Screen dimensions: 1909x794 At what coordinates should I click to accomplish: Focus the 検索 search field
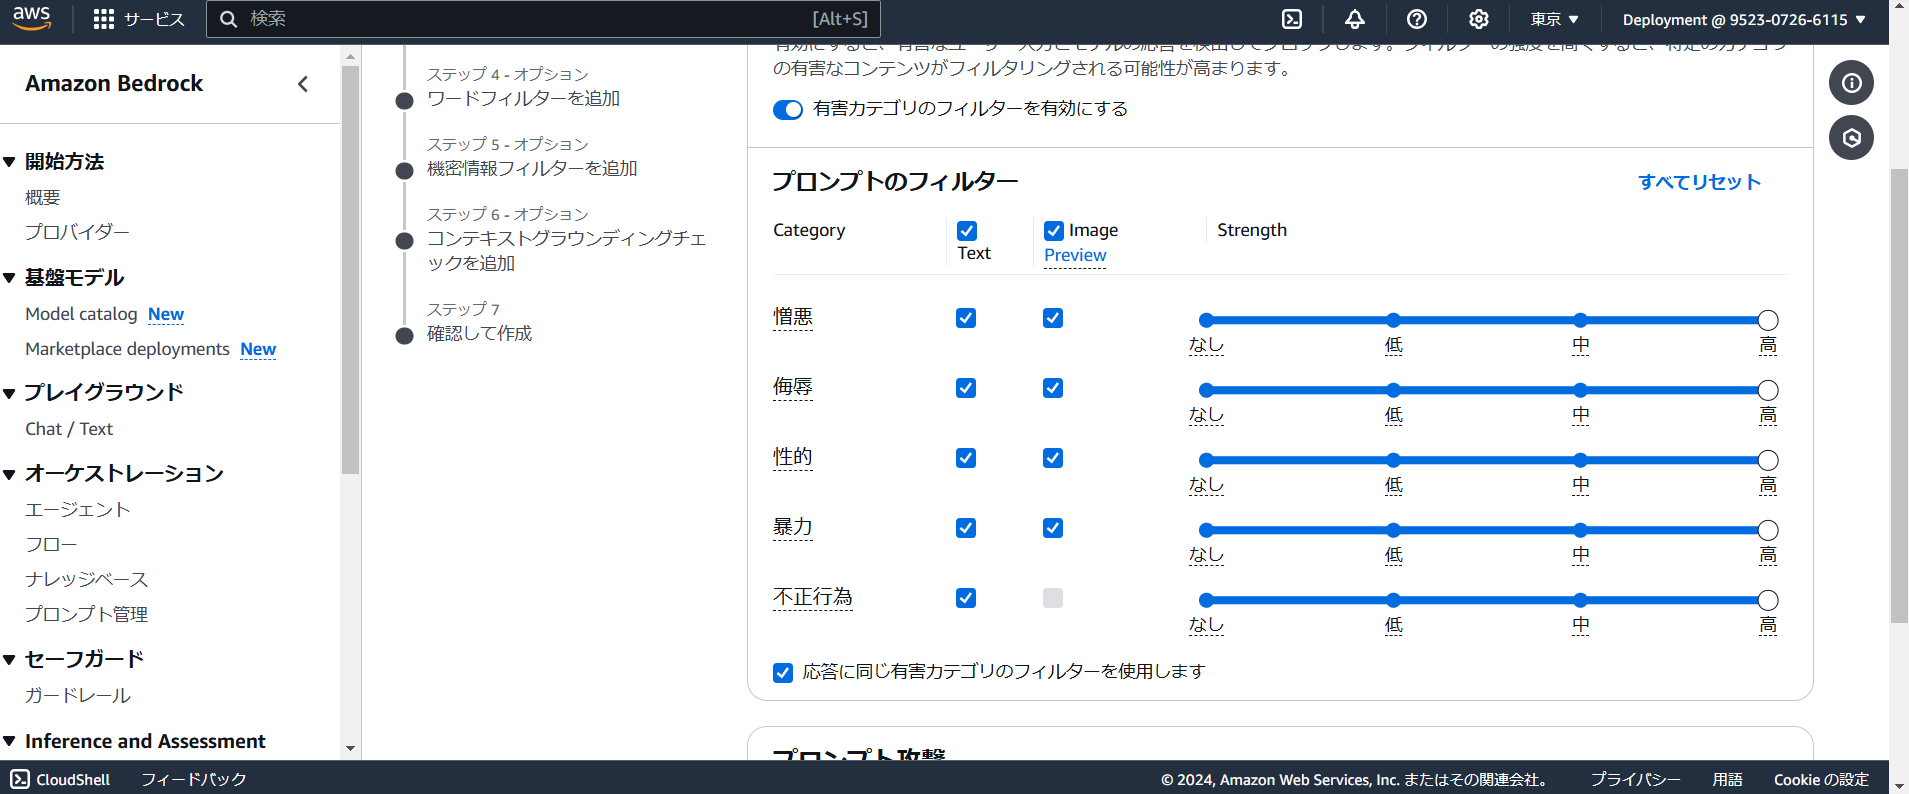[x=543, y=19]
